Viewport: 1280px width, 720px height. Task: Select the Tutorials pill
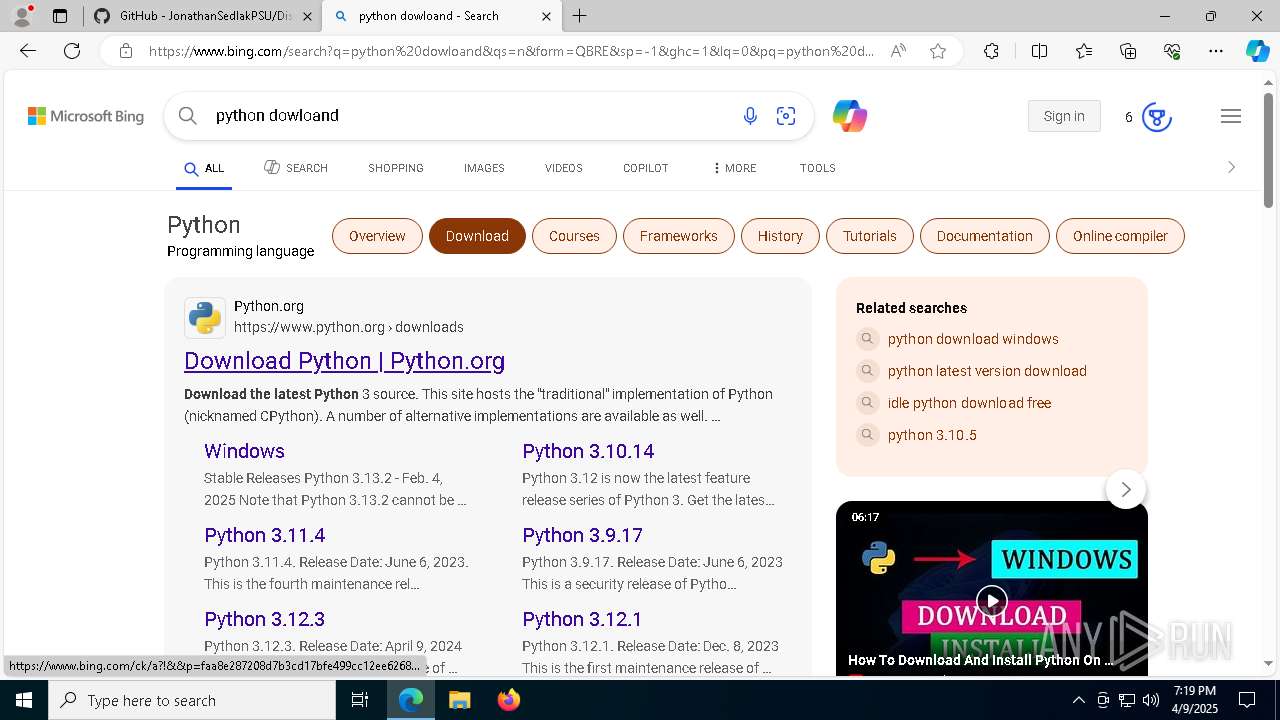(870, 236)
